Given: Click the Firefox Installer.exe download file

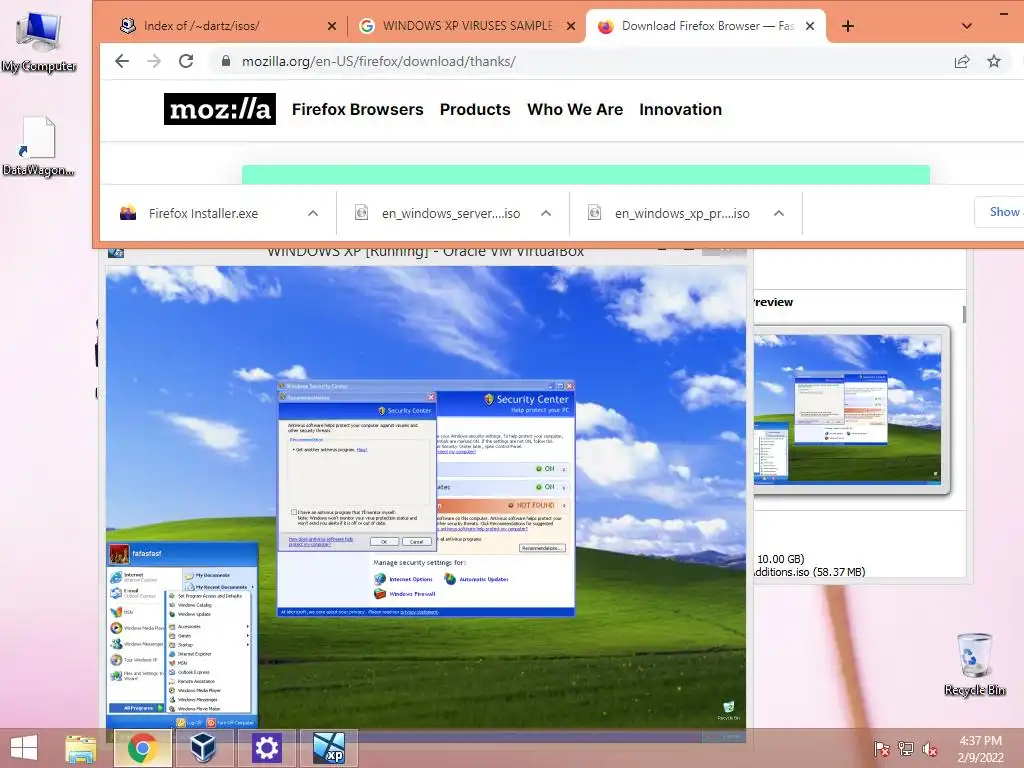Looking at the screenshot, I should coord(203,214).
